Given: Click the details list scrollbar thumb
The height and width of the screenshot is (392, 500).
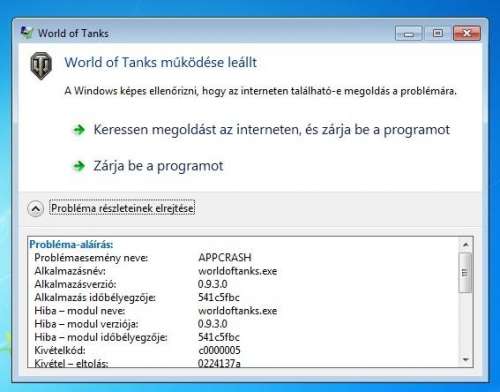Looking at the screenshot, I should click(x=465, y=273).
